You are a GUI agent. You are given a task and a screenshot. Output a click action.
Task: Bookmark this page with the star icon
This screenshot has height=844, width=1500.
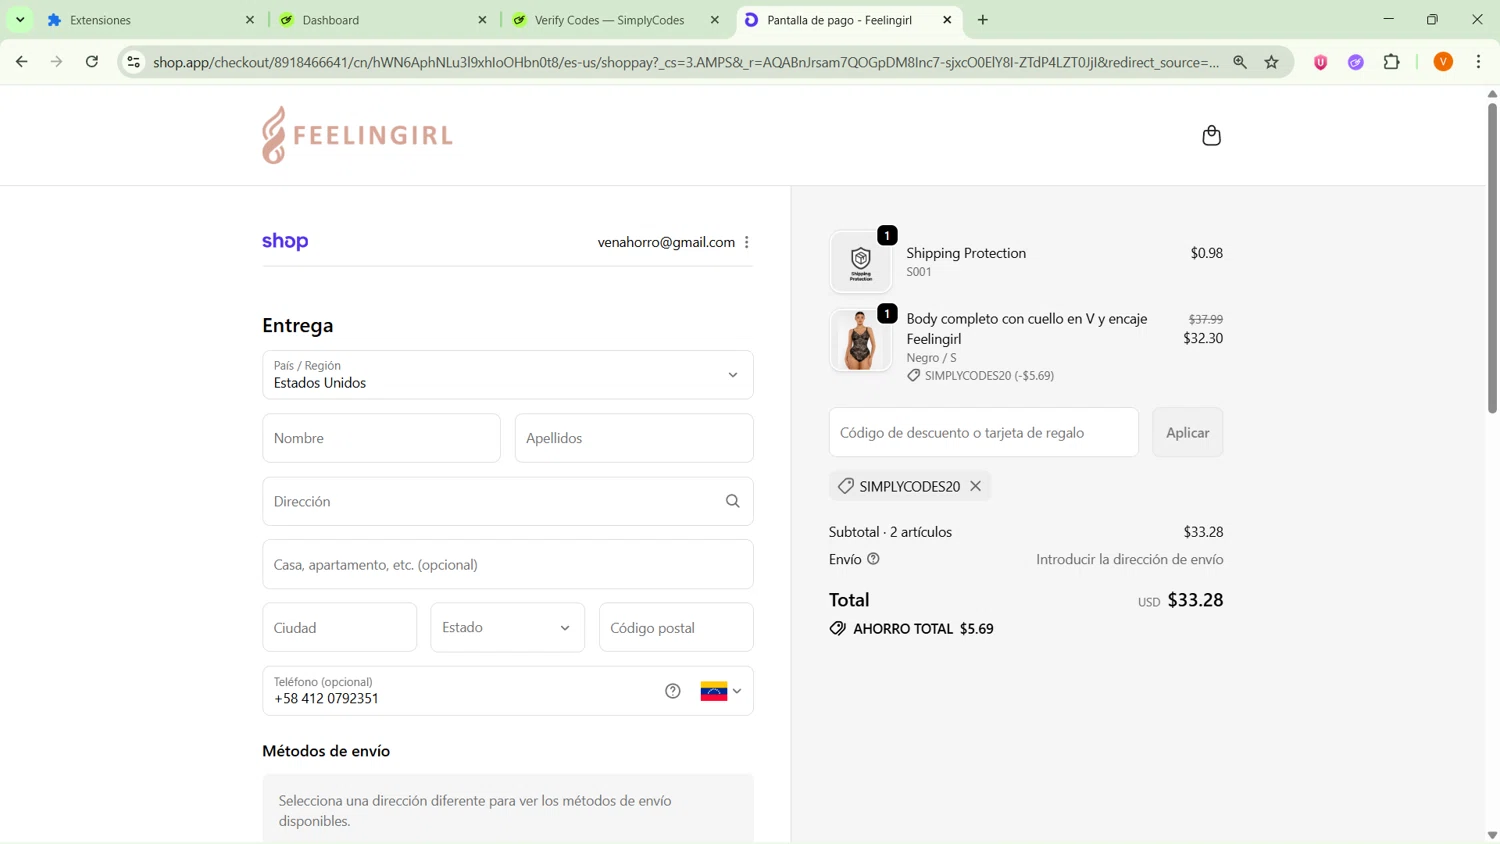click(1272, 62)
